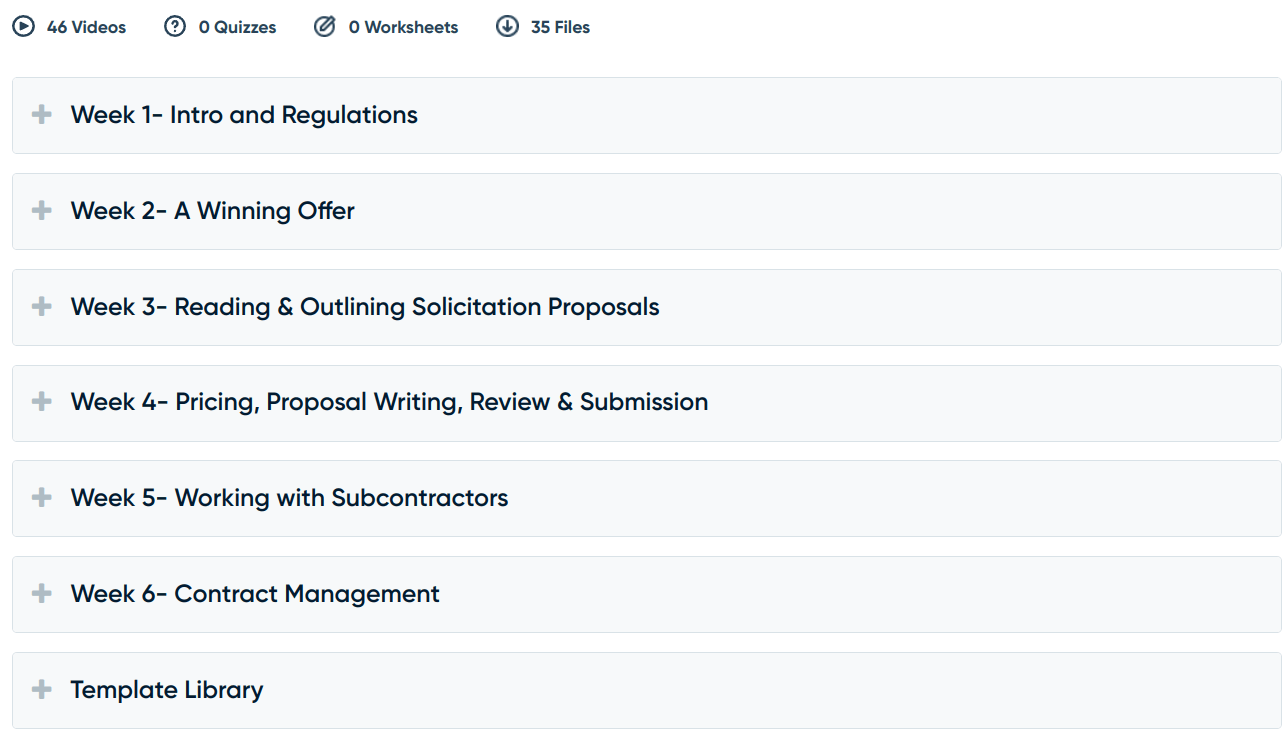Image resolution: width=1288 pixels, height=737 pixels.
Task: Expand Week 2 using its plus icon
Action: [x=41, y=211]
